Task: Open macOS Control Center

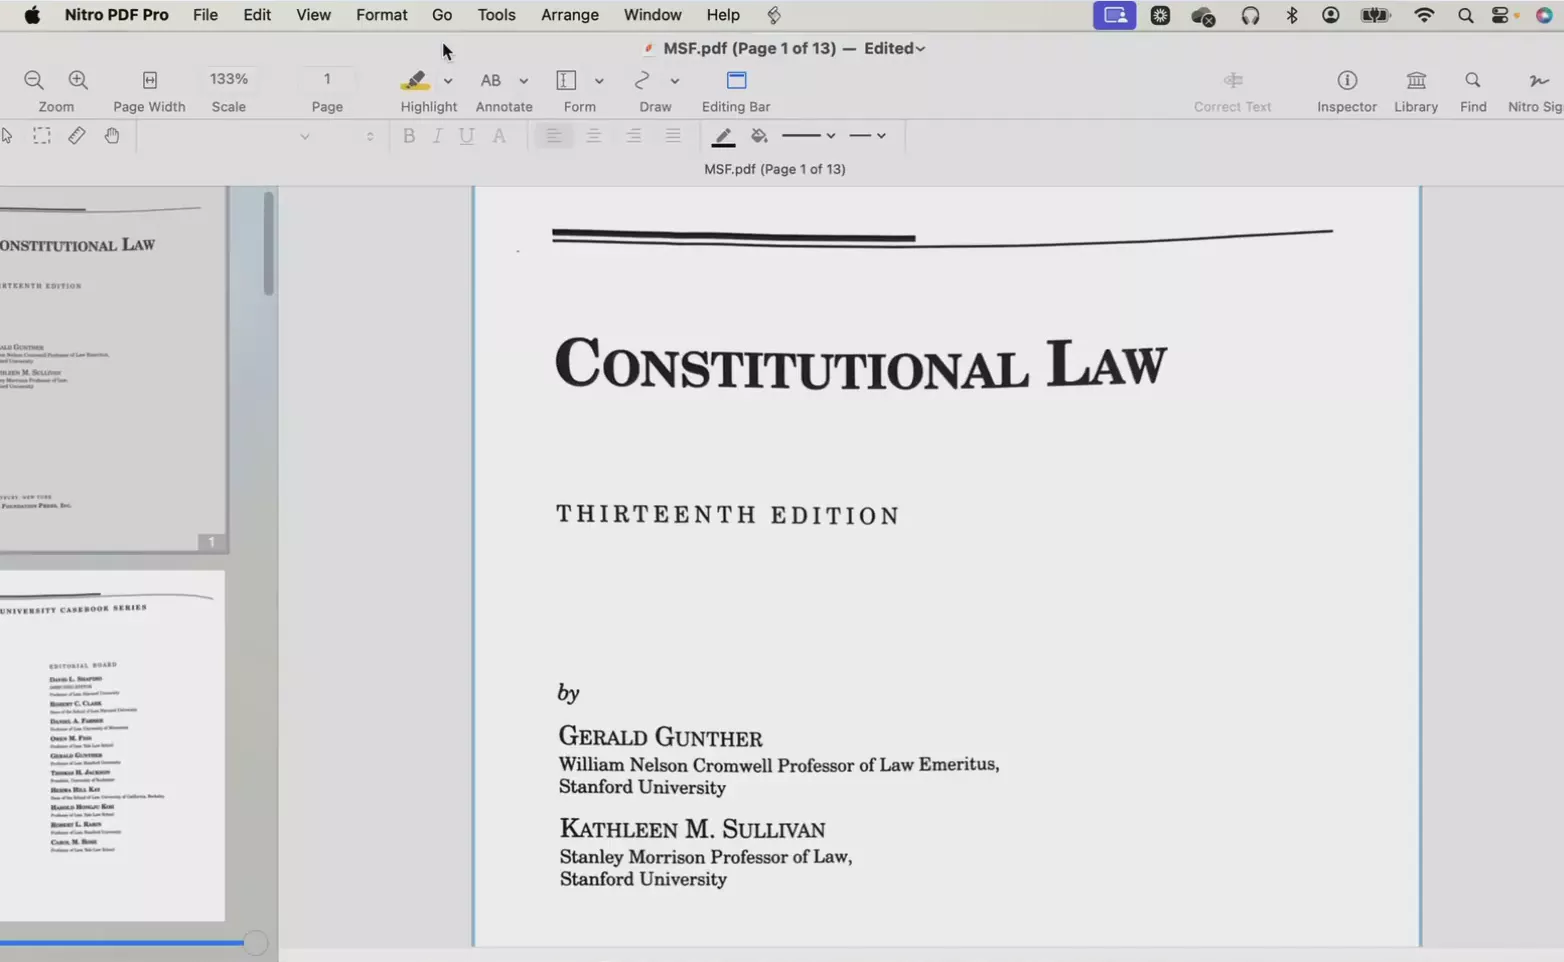Action: coord(1502,15)
